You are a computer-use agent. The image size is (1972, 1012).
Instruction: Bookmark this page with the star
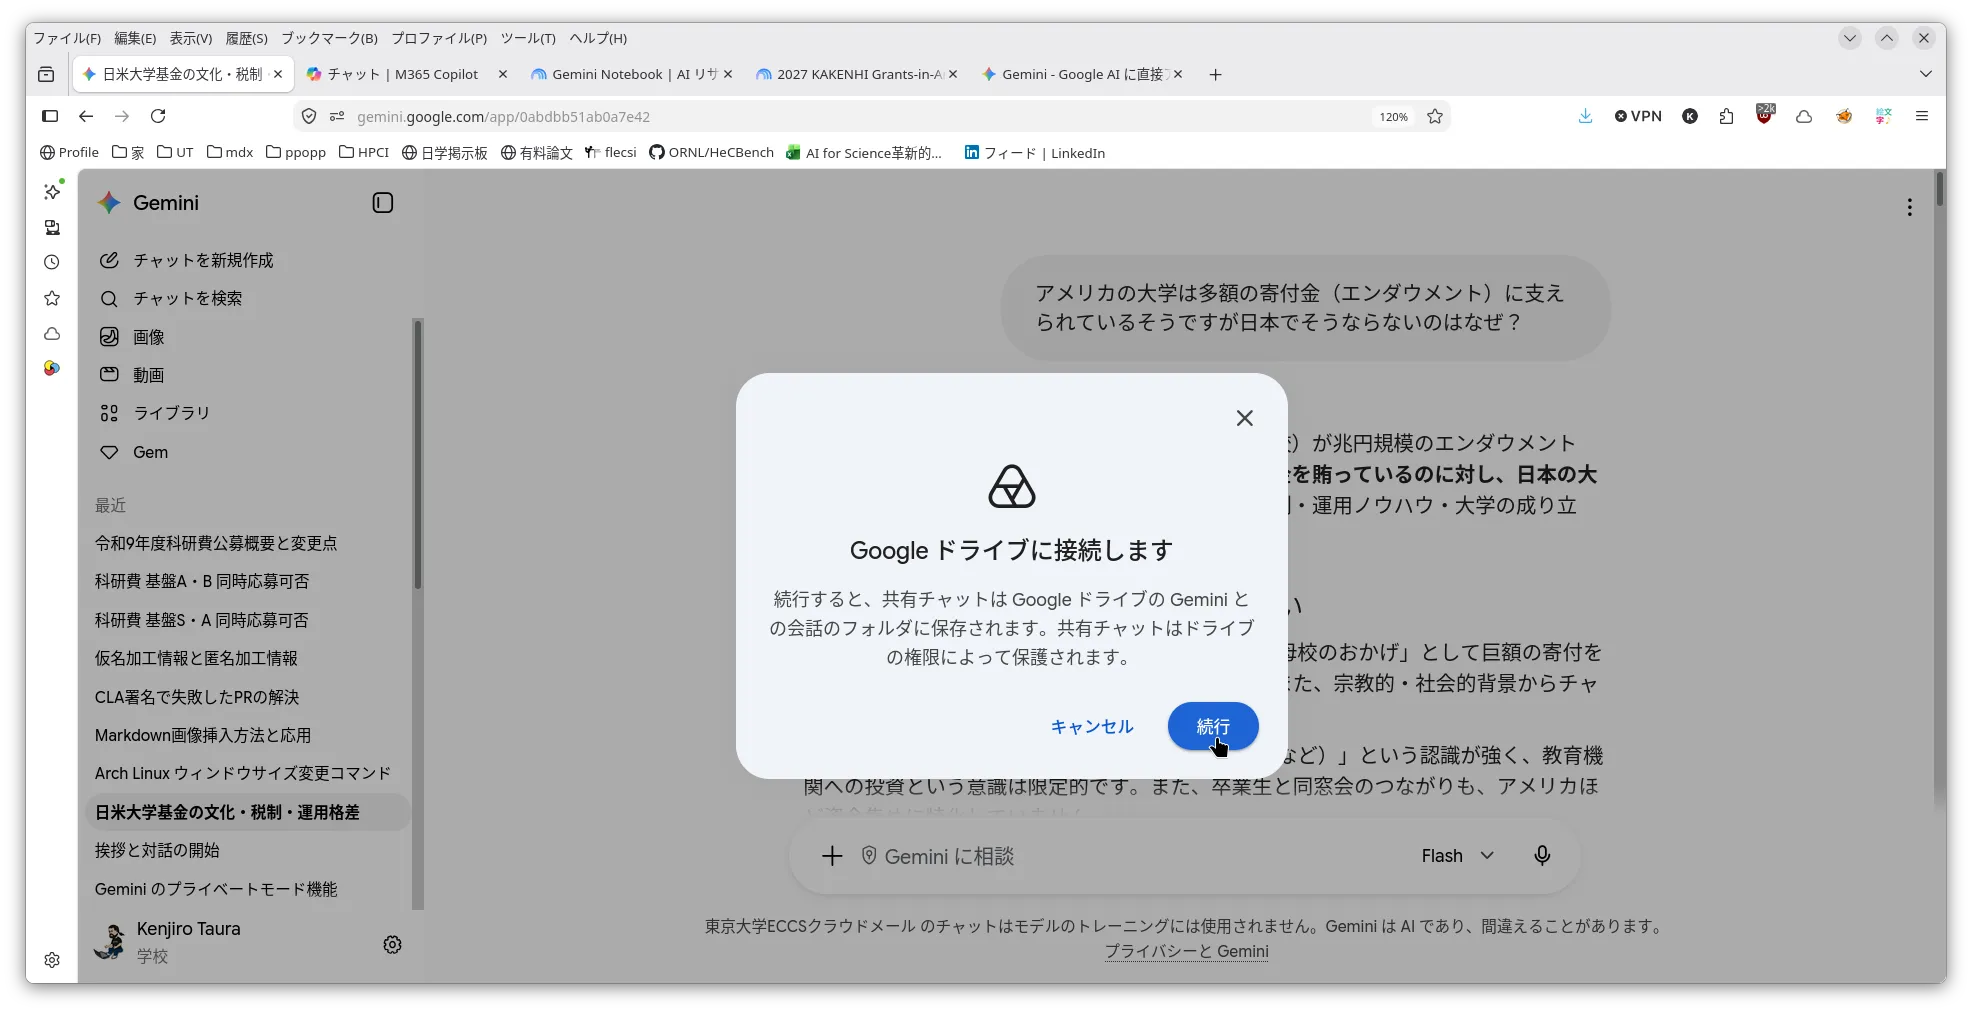tap(1435, 116)
